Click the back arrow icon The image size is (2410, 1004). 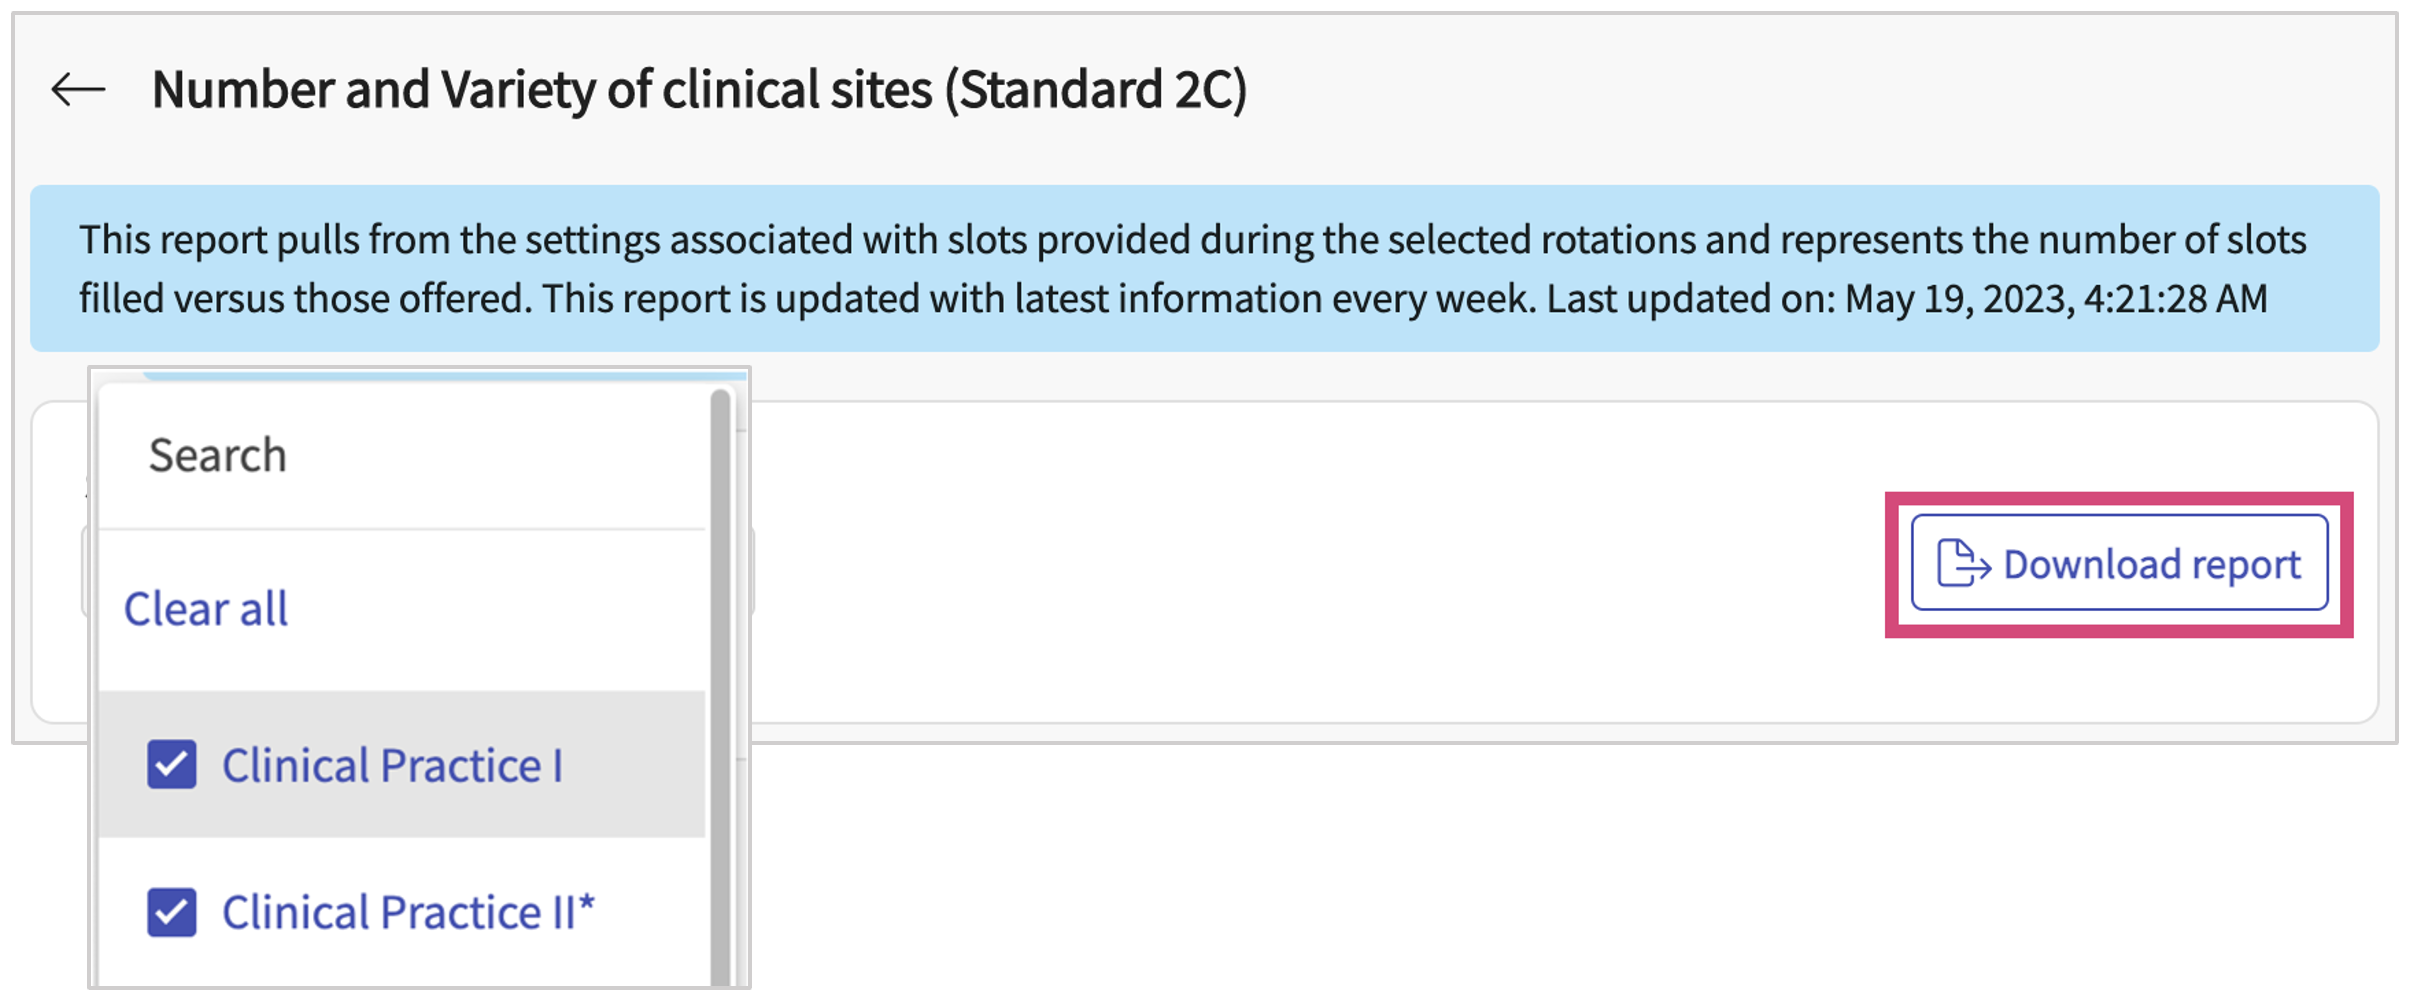pos(78,90)
